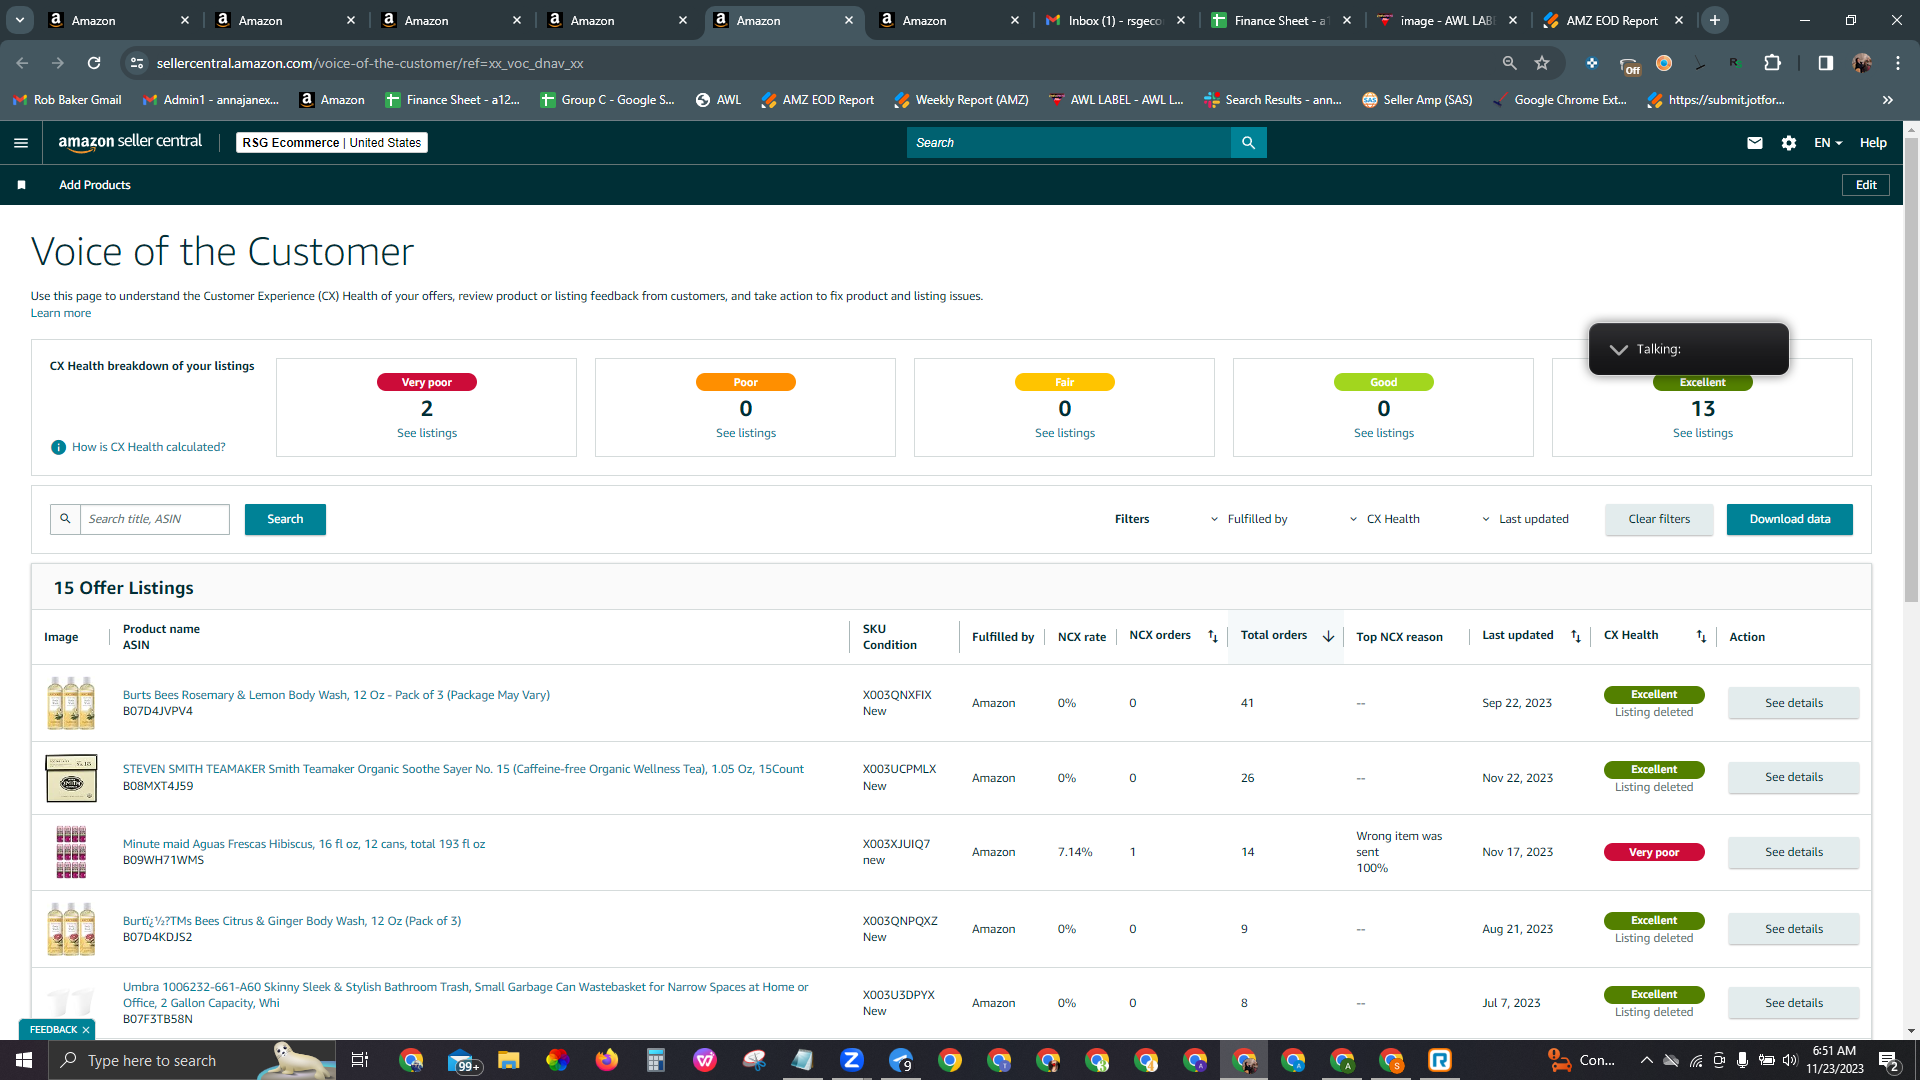Open the Windows Start menu
Screen dimensions: 1920x1080
point(24,1060)
